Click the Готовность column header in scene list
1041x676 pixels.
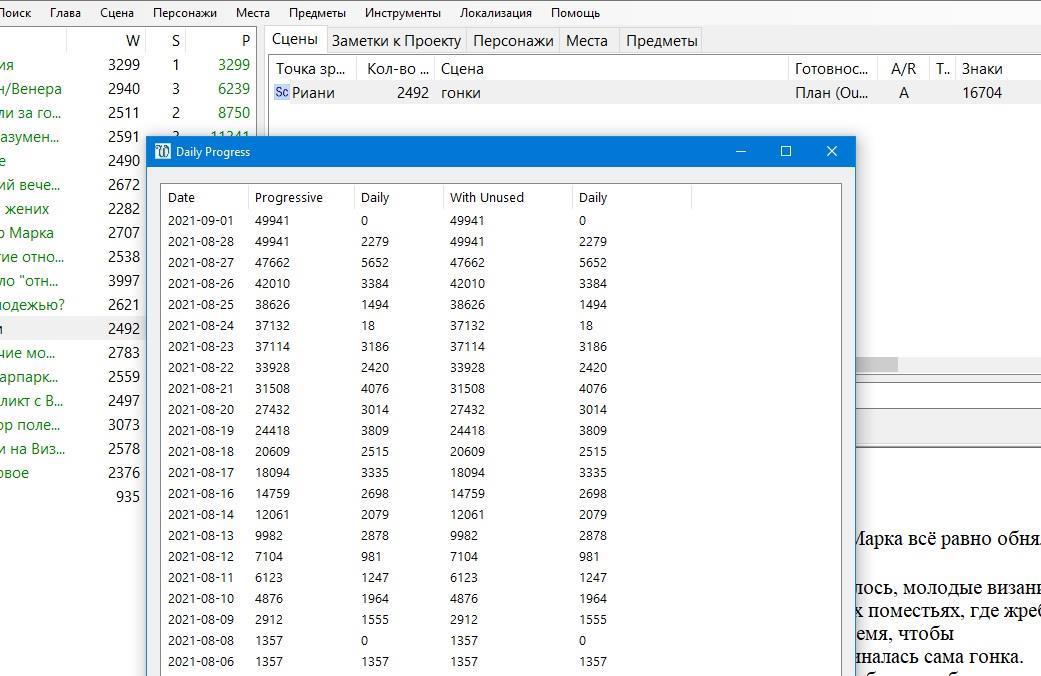pyautogui.click(x=832, y=69)
